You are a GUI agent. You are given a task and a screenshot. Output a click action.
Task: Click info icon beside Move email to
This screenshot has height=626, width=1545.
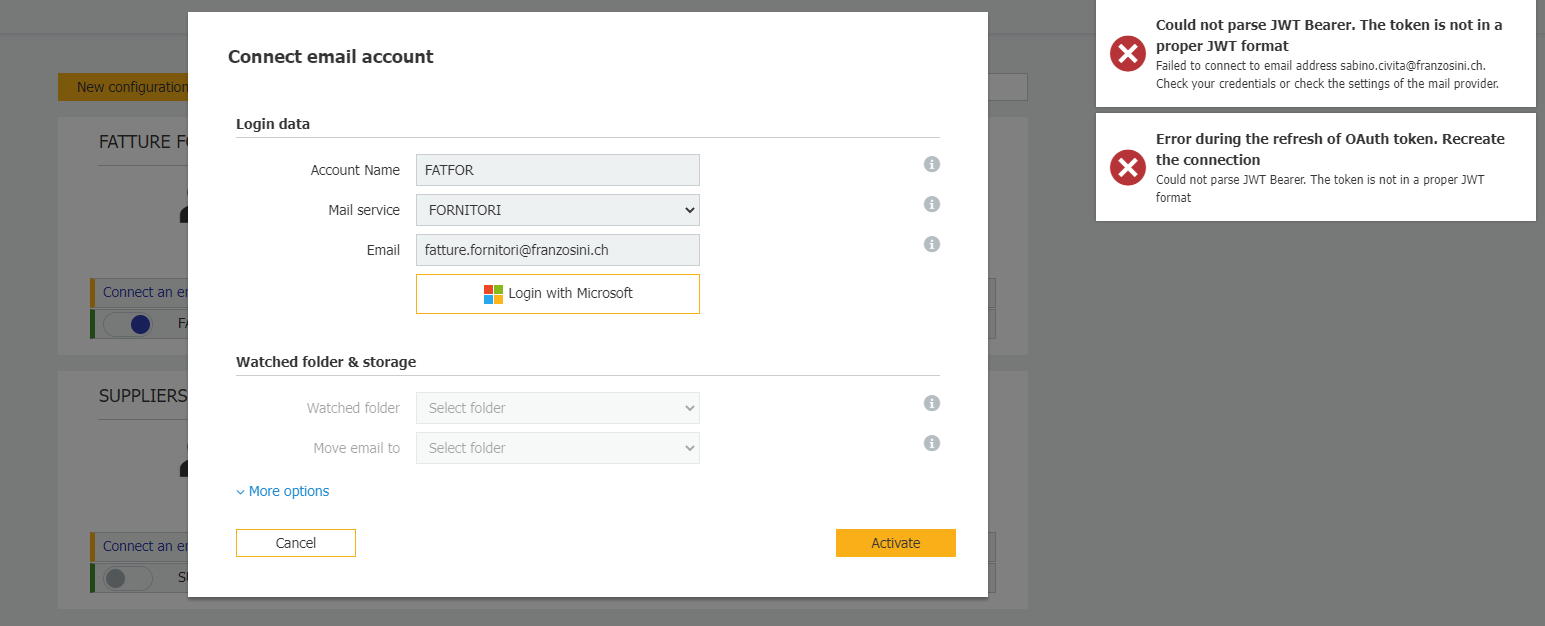click(932, 443)
